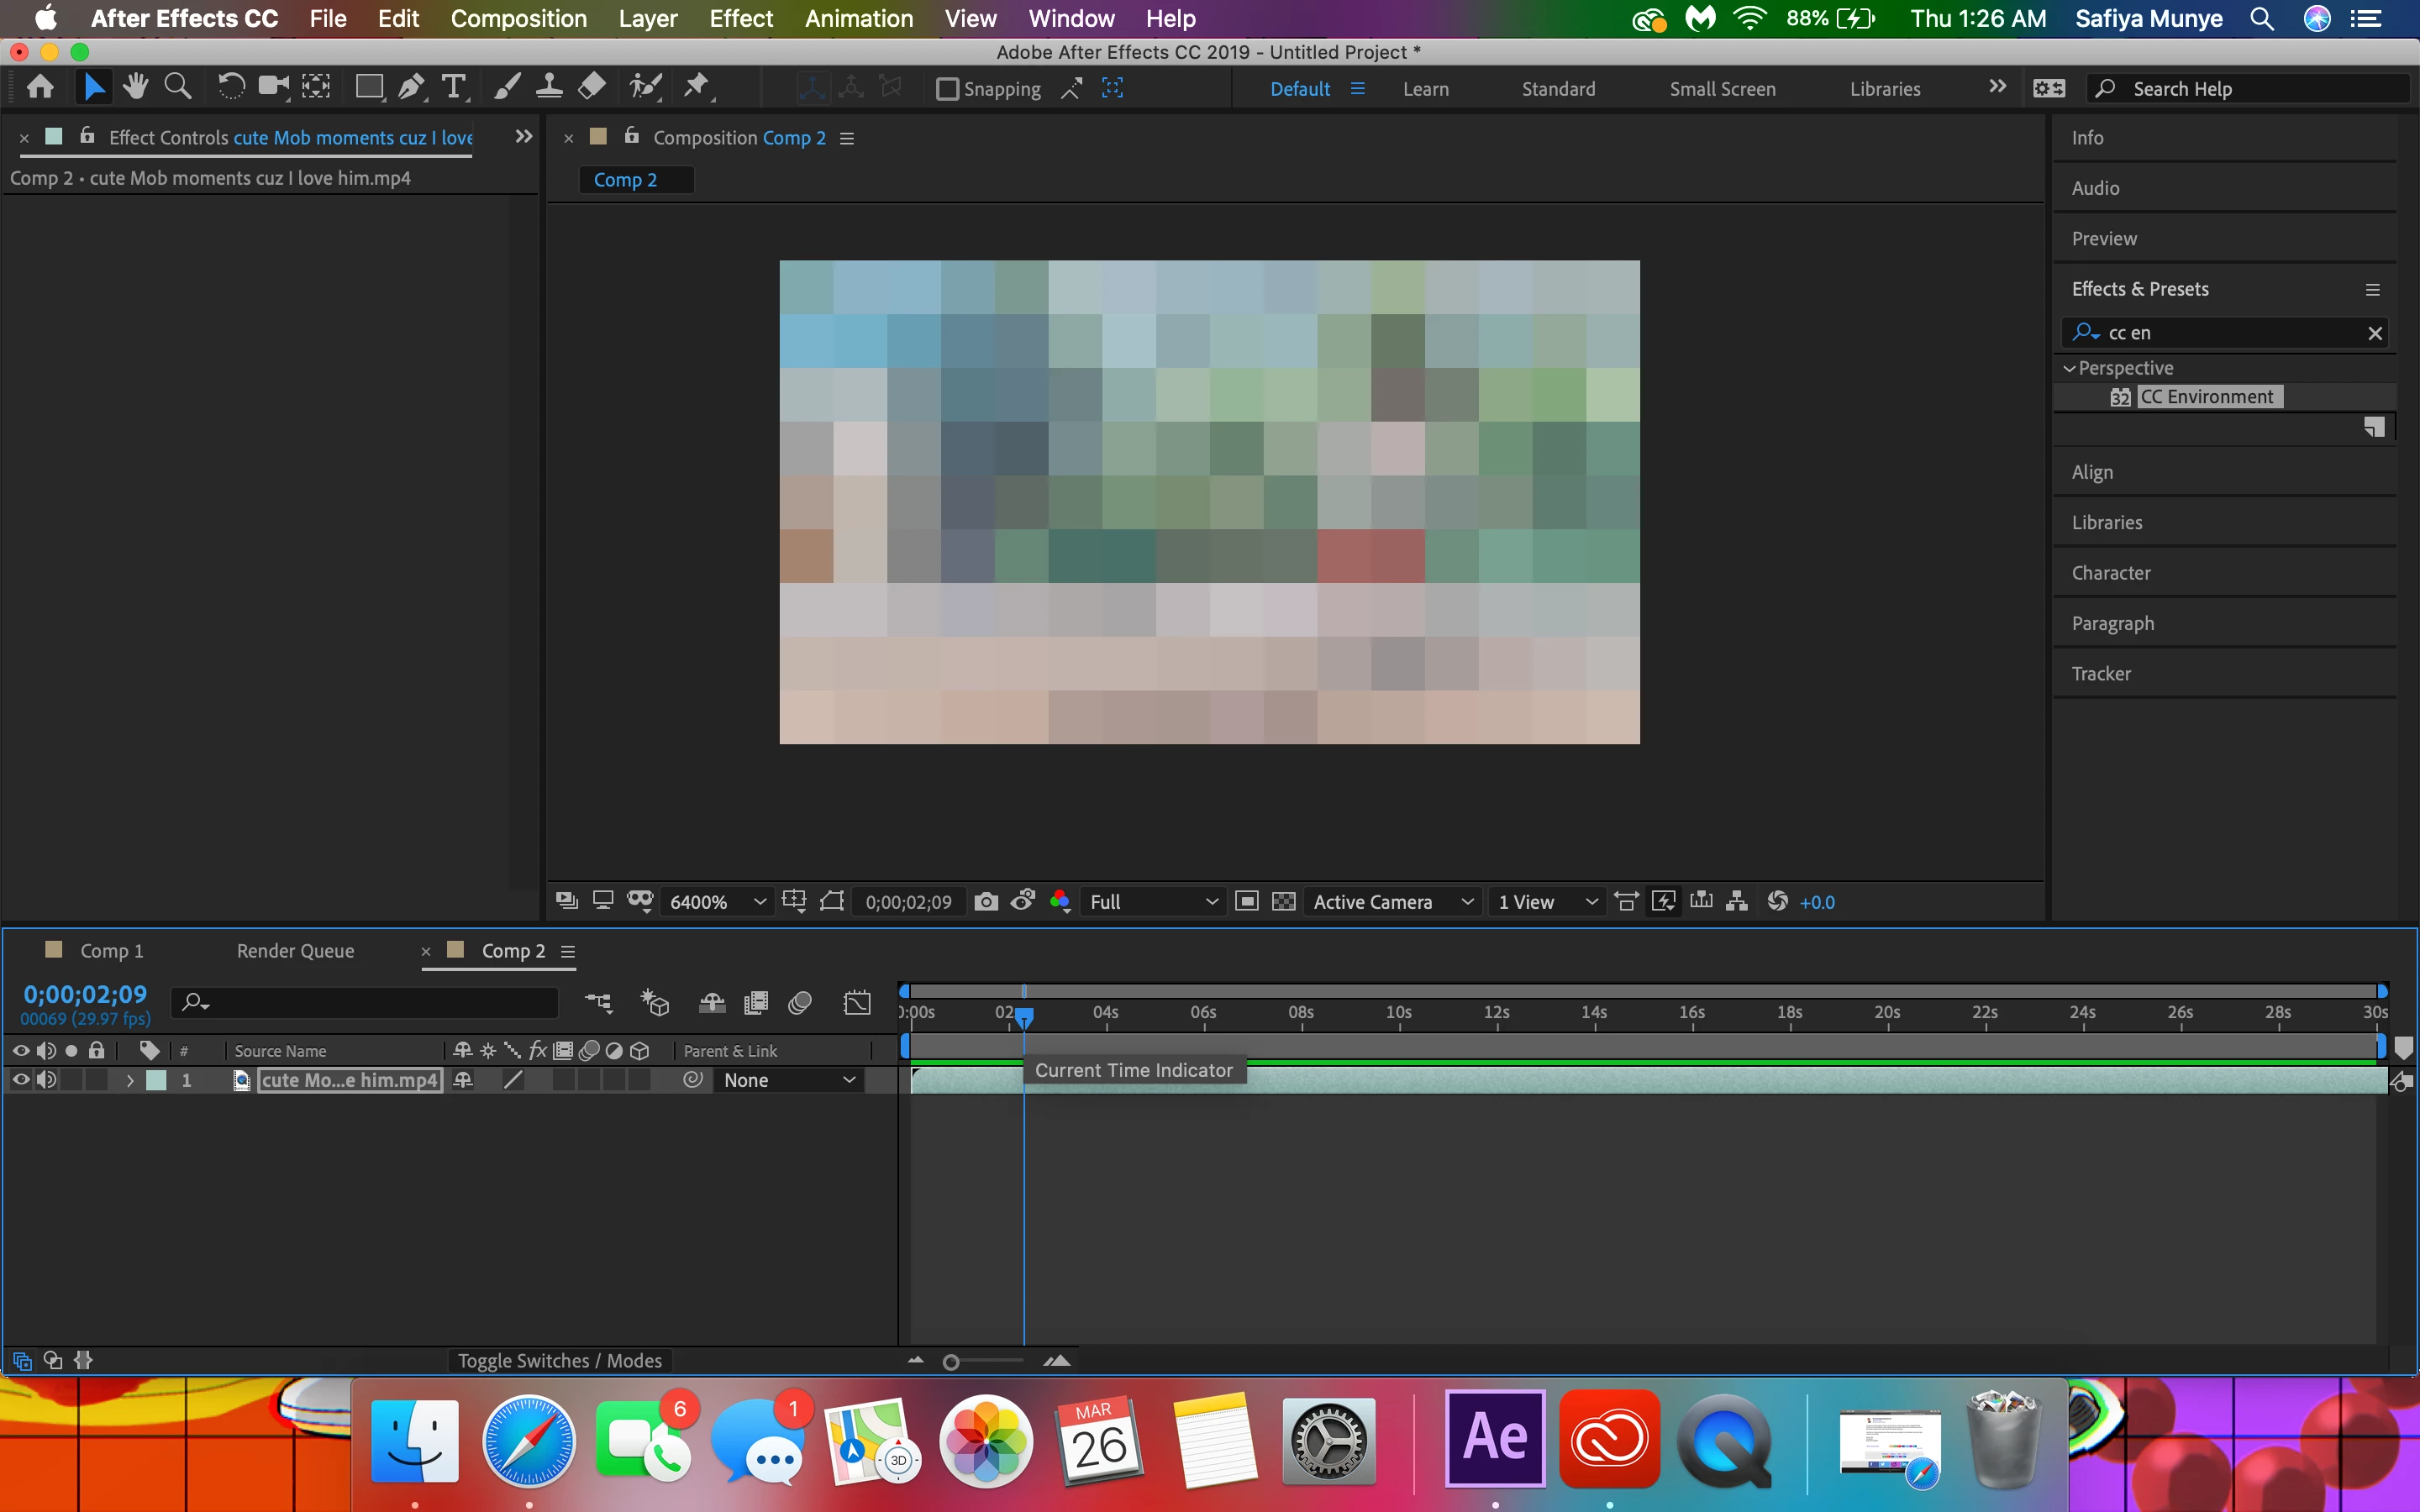Viewport: 2420px width, 1512px height.
Task: Click Toggle Switches / Modes button
Action: pyautogui.click(x=559, y=1361)
